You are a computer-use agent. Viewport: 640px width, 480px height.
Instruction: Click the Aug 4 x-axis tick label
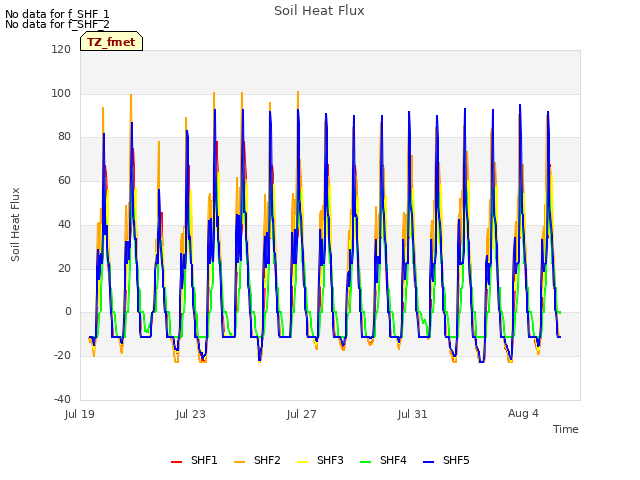tap(523, 413)
